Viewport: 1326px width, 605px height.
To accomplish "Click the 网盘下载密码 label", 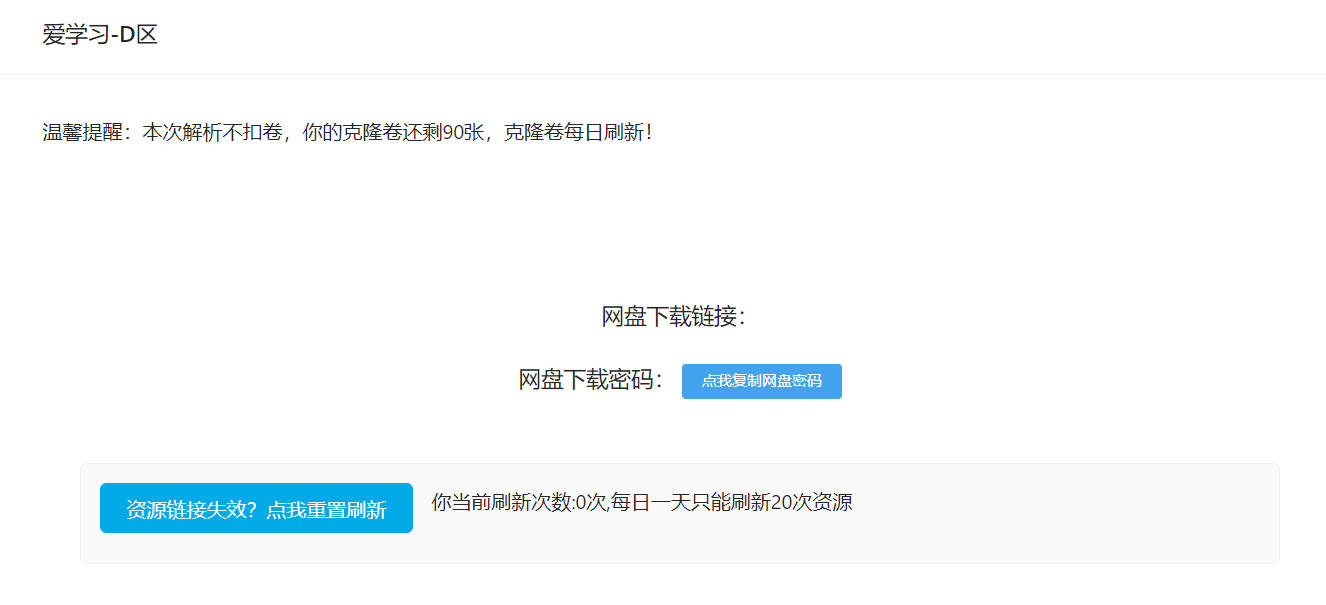I will [591, 380].
